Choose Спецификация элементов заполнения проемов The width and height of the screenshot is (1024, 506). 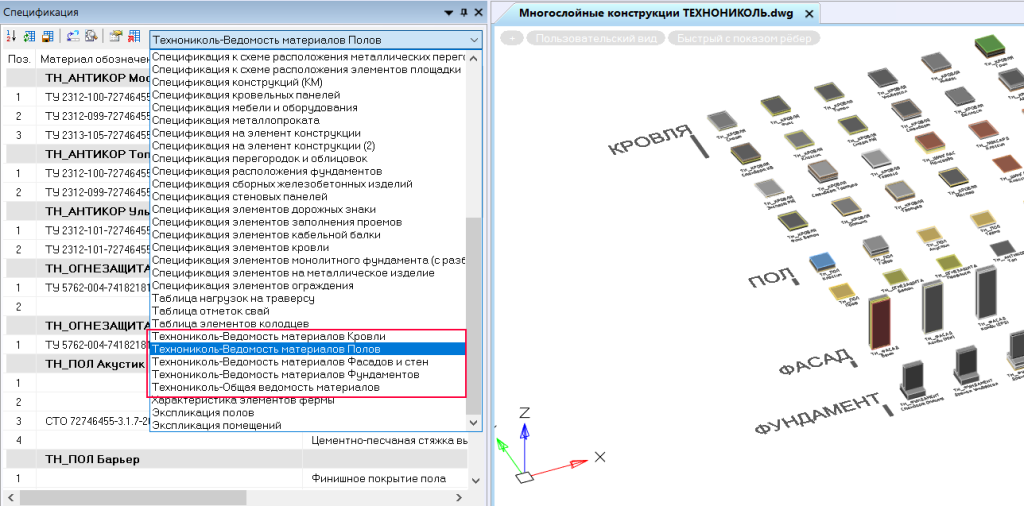click(308, 222)
